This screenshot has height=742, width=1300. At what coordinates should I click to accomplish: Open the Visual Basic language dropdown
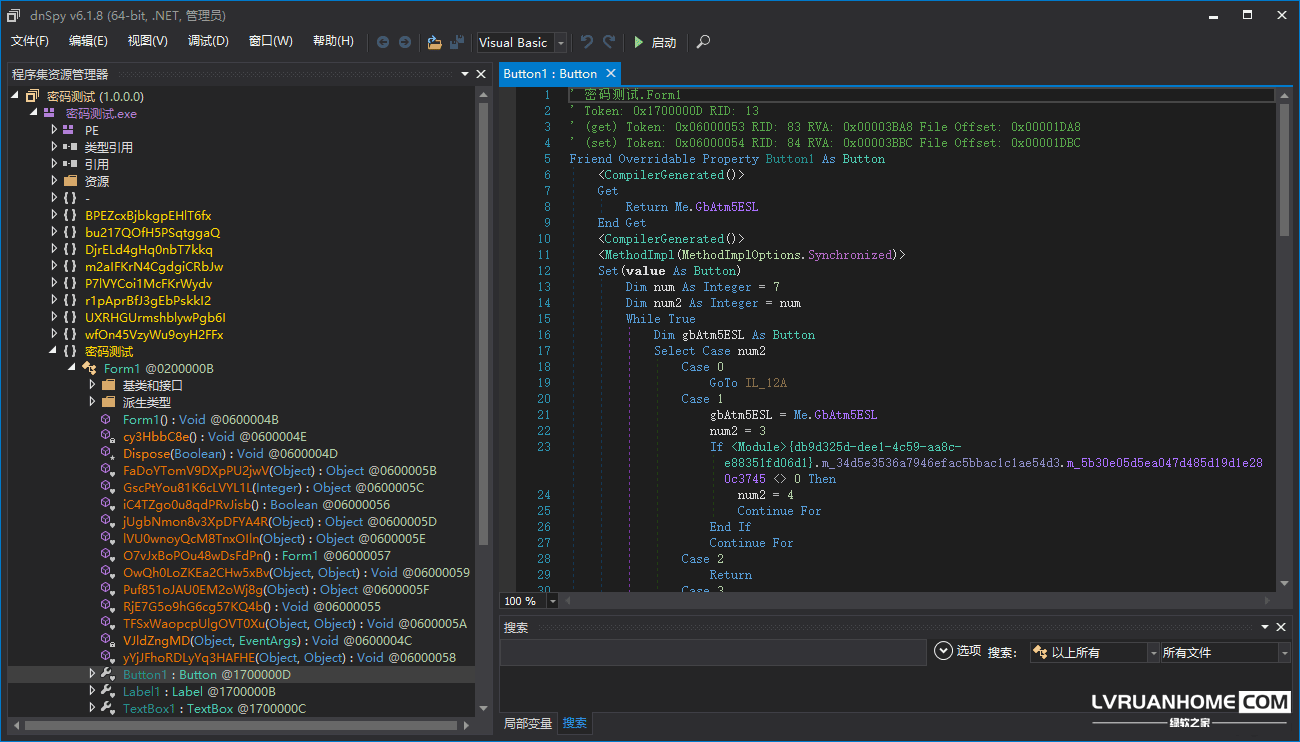[561, 43]
